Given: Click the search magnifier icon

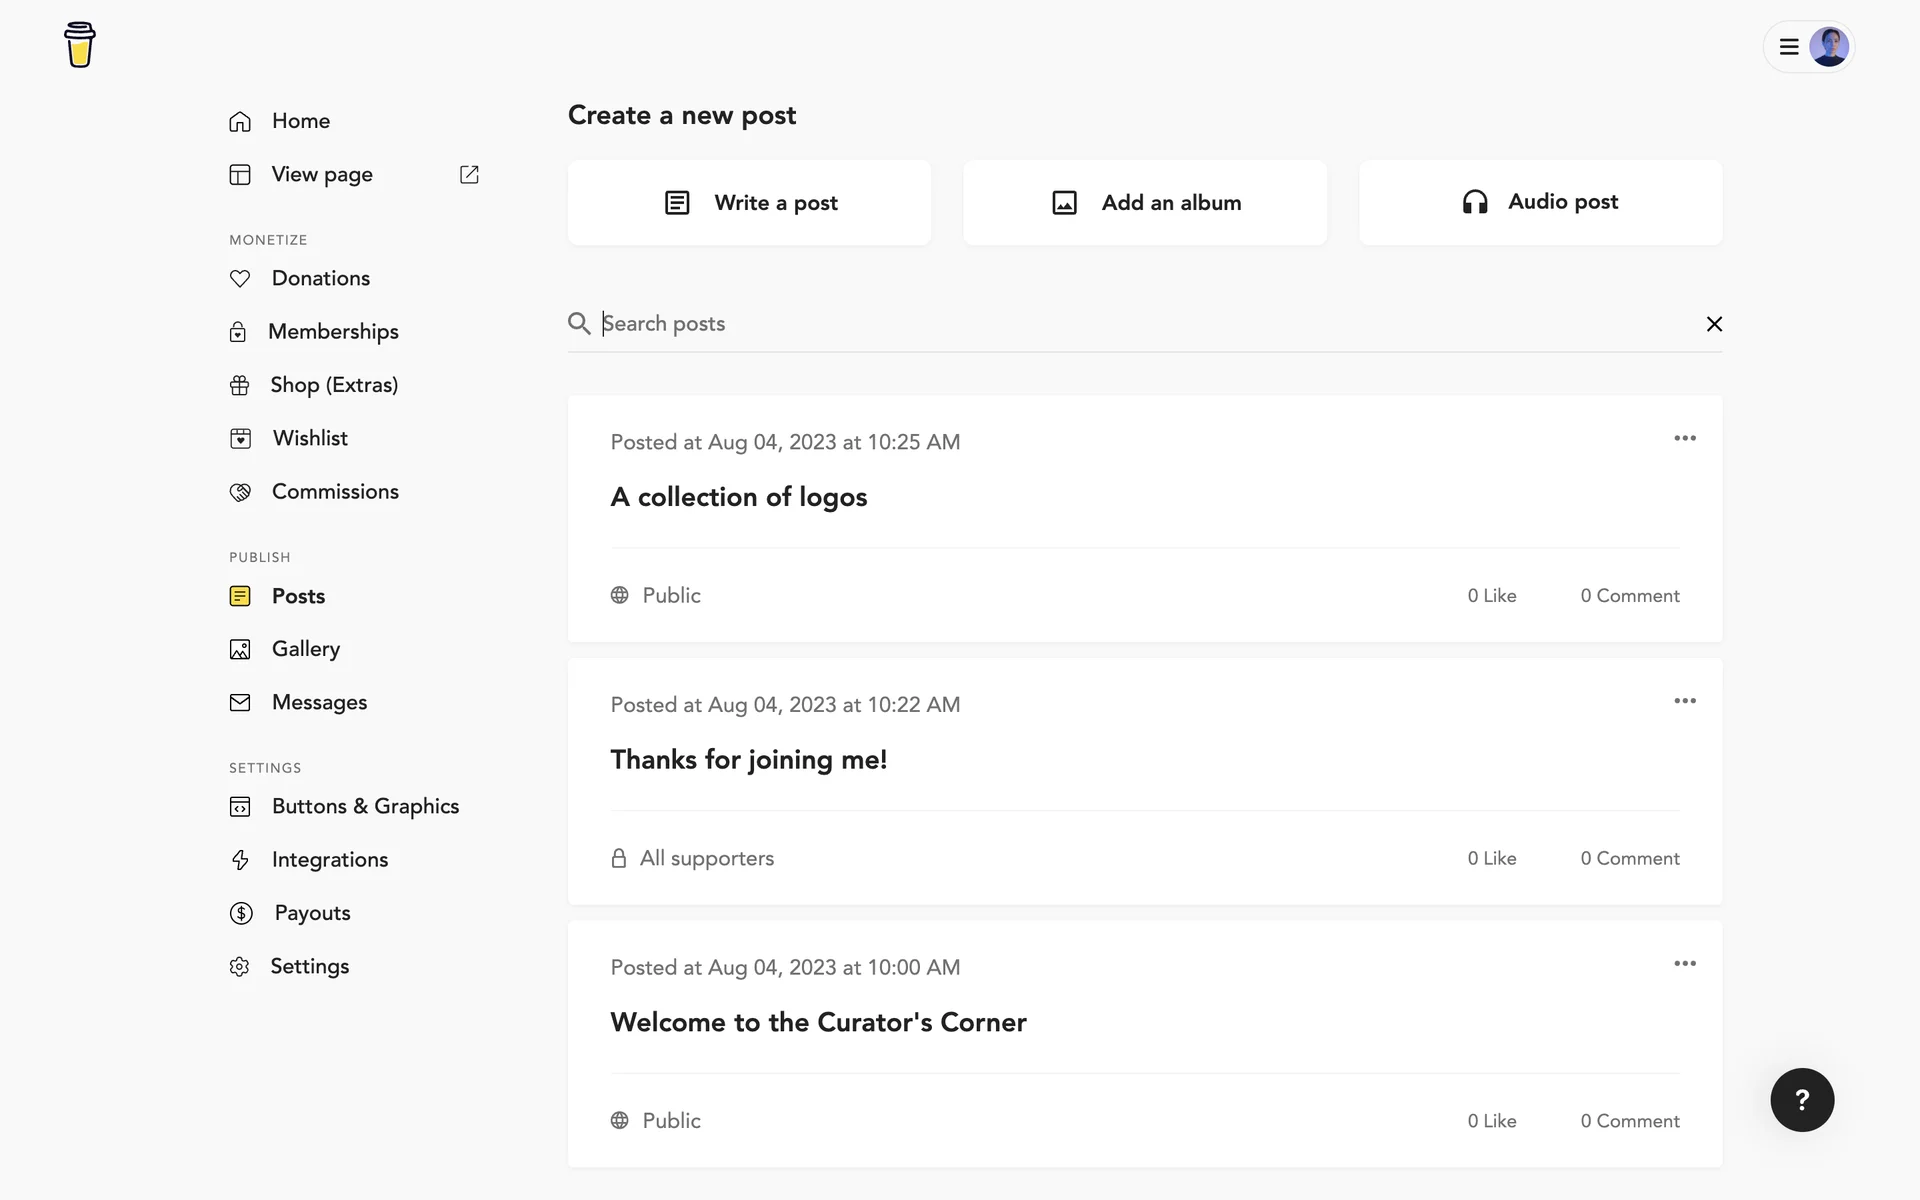Looking at the screenshot, I should (x=579, y=323).
